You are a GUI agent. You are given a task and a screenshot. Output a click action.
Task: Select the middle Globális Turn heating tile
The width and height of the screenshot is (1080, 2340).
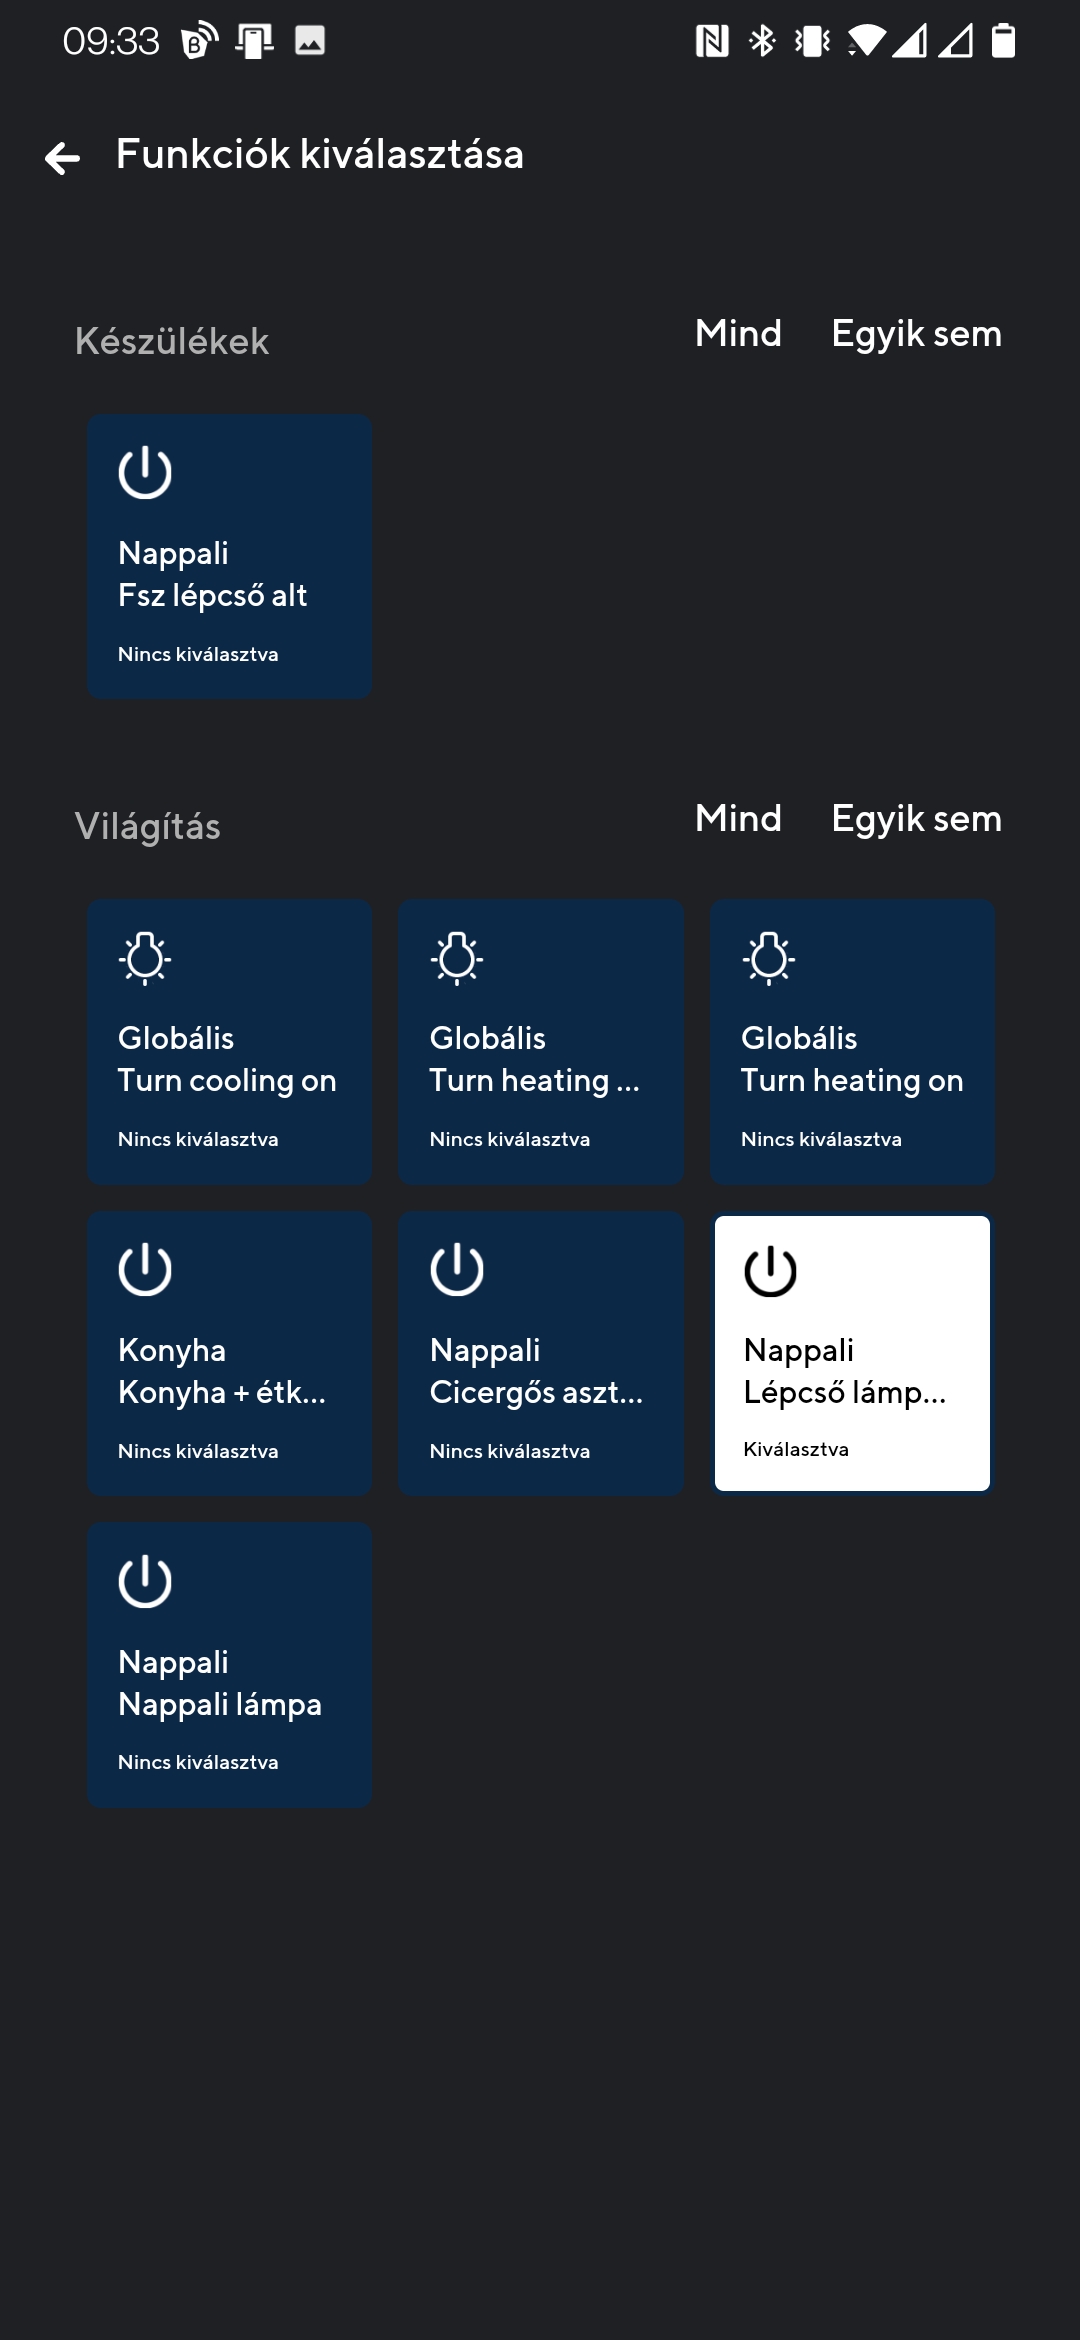(540, 1042)
